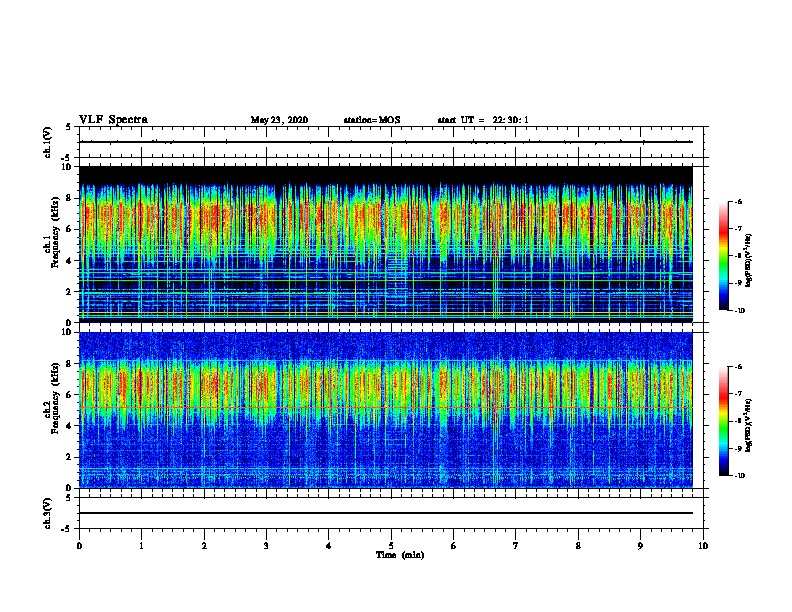Click the -7 label on ch.2 color scale
792x612 pixels.
coord(738,394)
